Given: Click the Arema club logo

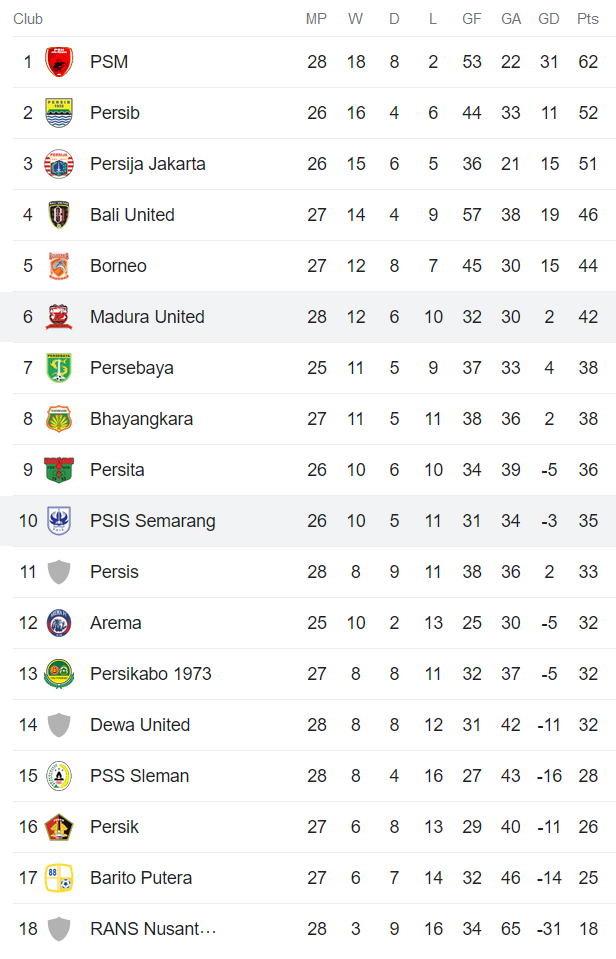Looking at the screenshot, I should 59,622.
